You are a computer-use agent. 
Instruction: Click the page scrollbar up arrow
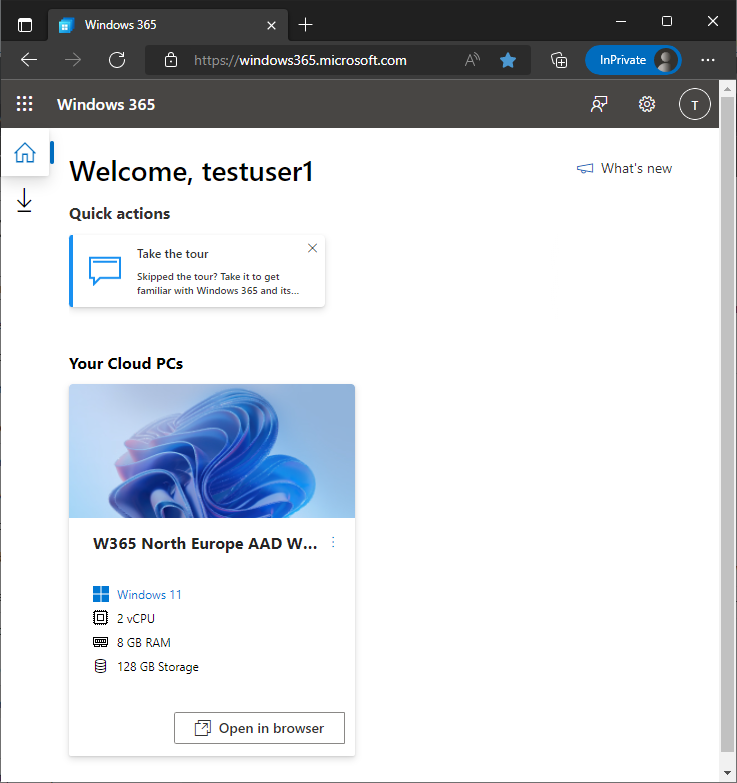tap(727, 90)
